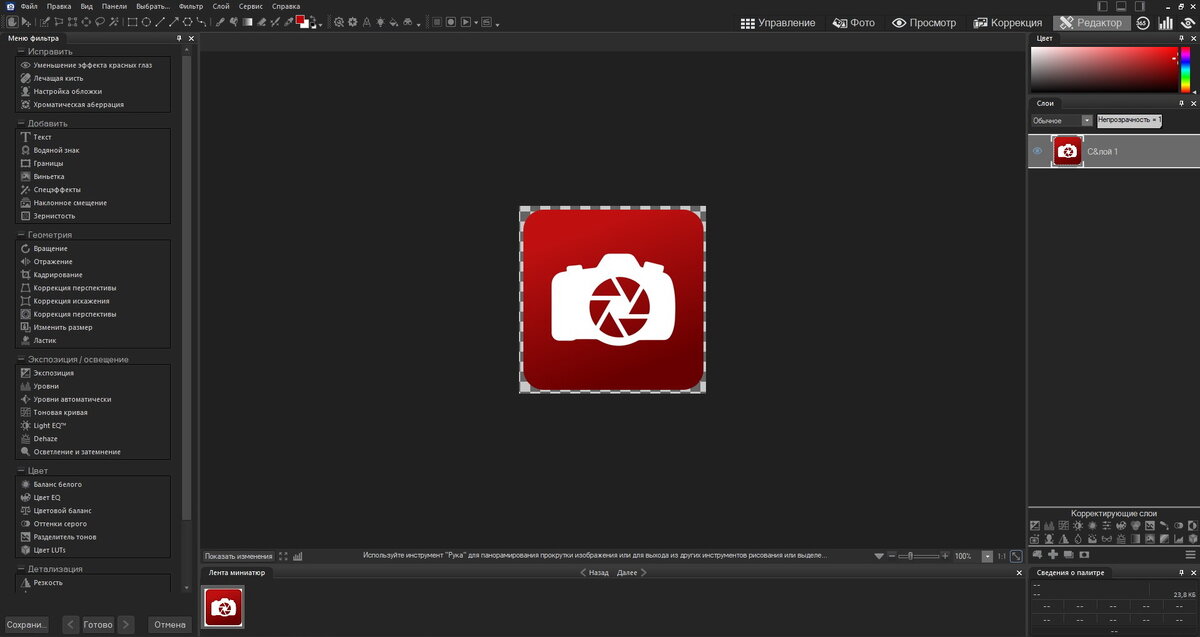
Task: Go back with the Назад button
Action: [x=594, y=573]
